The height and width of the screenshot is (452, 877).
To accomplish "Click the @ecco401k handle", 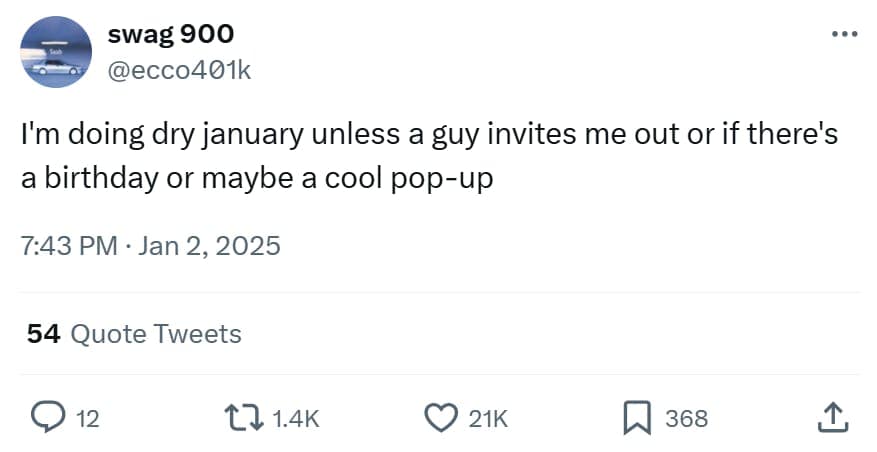I will 179,72.
